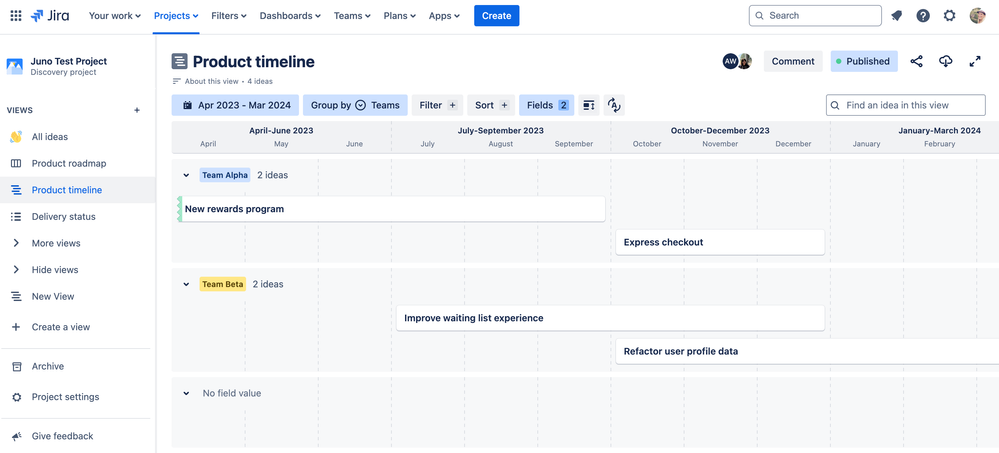The width and height of the screenshot is (999, 453).
Task: Click the autosave sync icon
Action: point(614,105)
